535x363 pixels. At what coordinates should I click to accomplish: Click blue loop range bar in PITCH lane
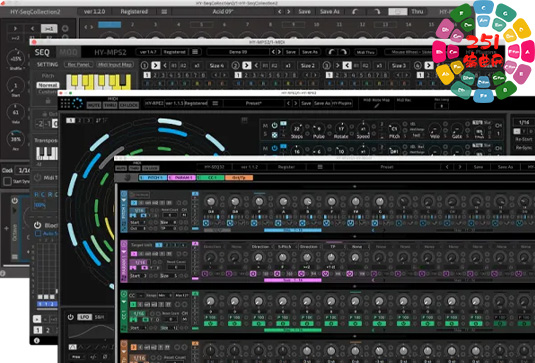tap(292, 230)
